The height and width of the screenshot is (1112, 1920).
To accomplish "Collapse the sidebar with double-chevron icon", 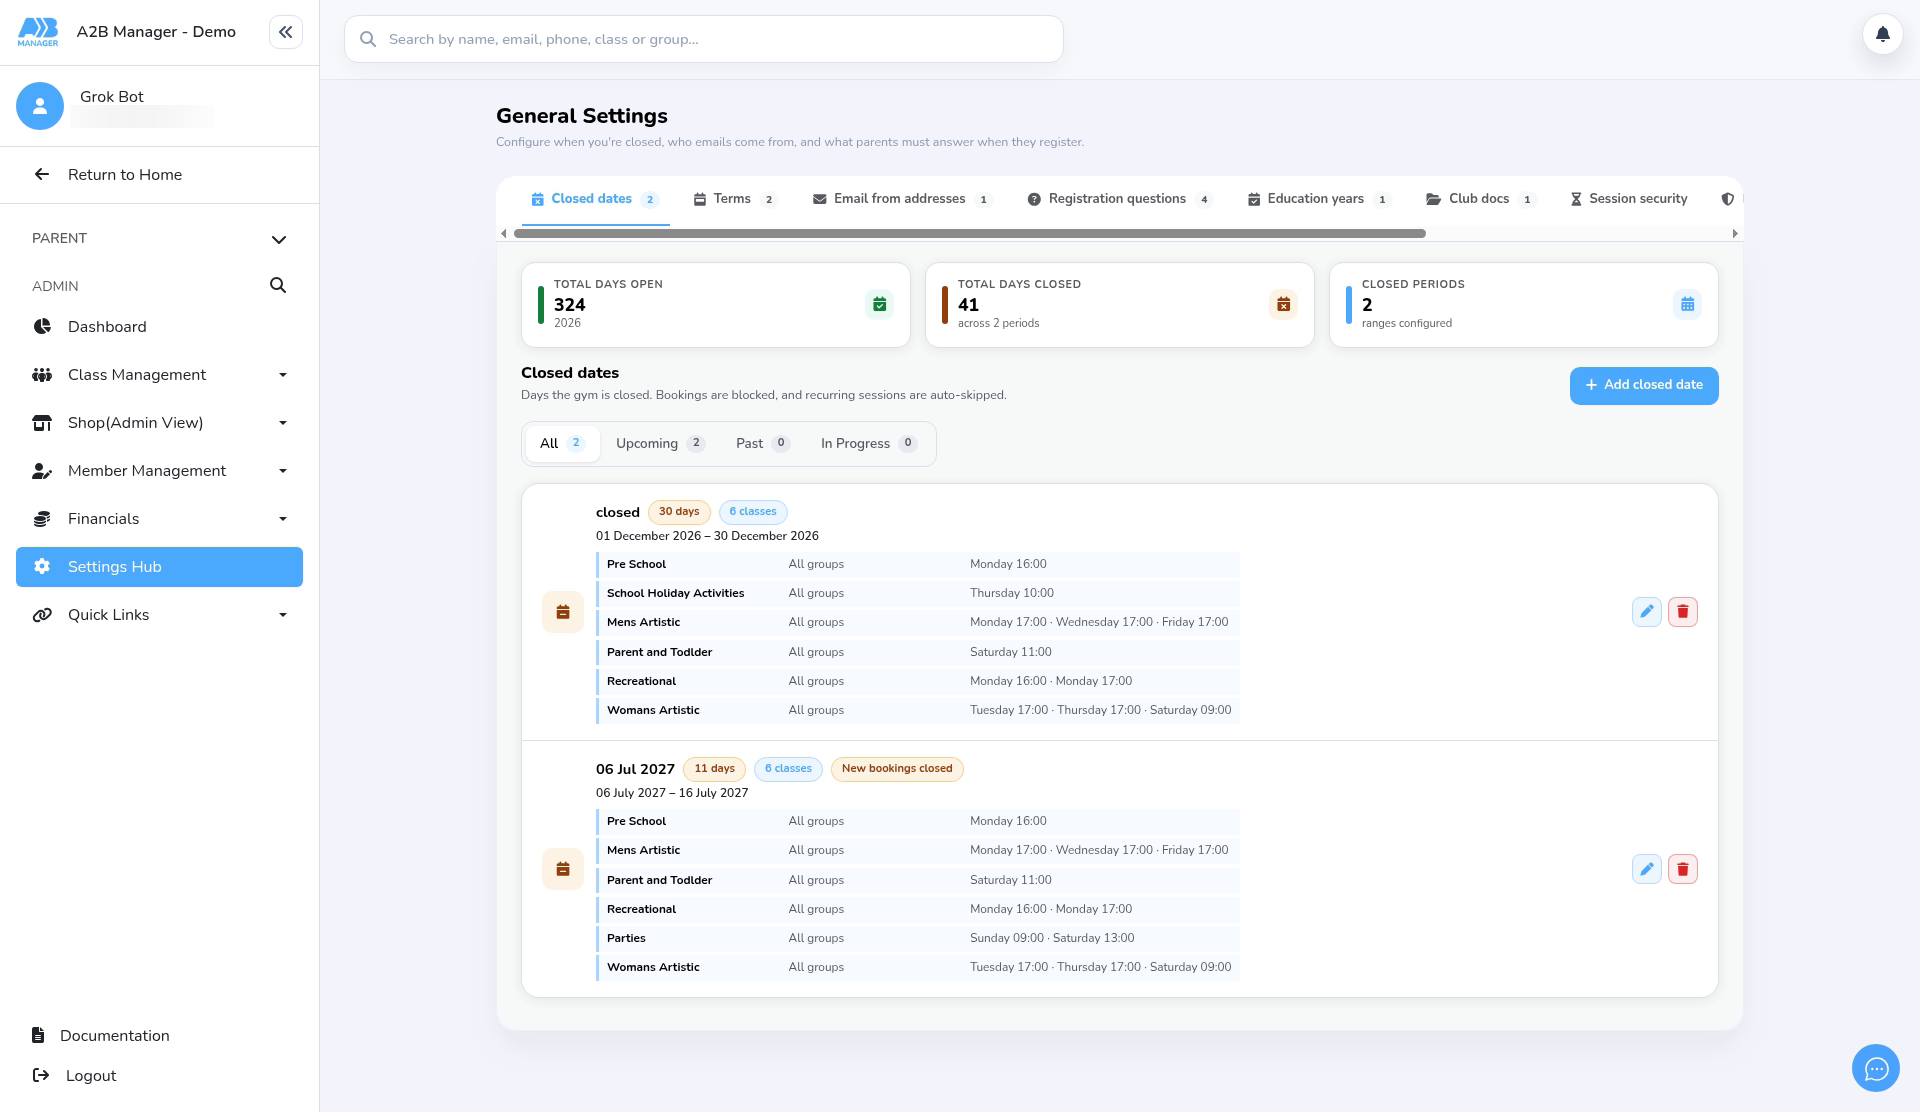I will click(x=286, y=32).
